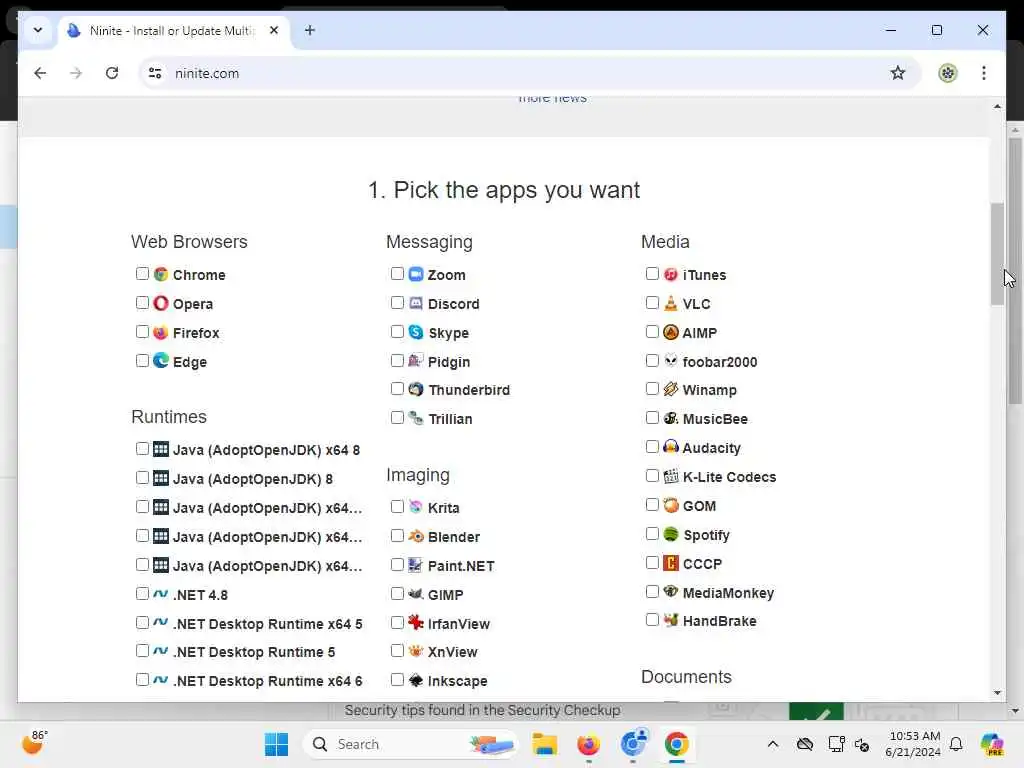1024x768 pixels.
Task: Select the Ninite browser tab
Action: tap(173, 31)
